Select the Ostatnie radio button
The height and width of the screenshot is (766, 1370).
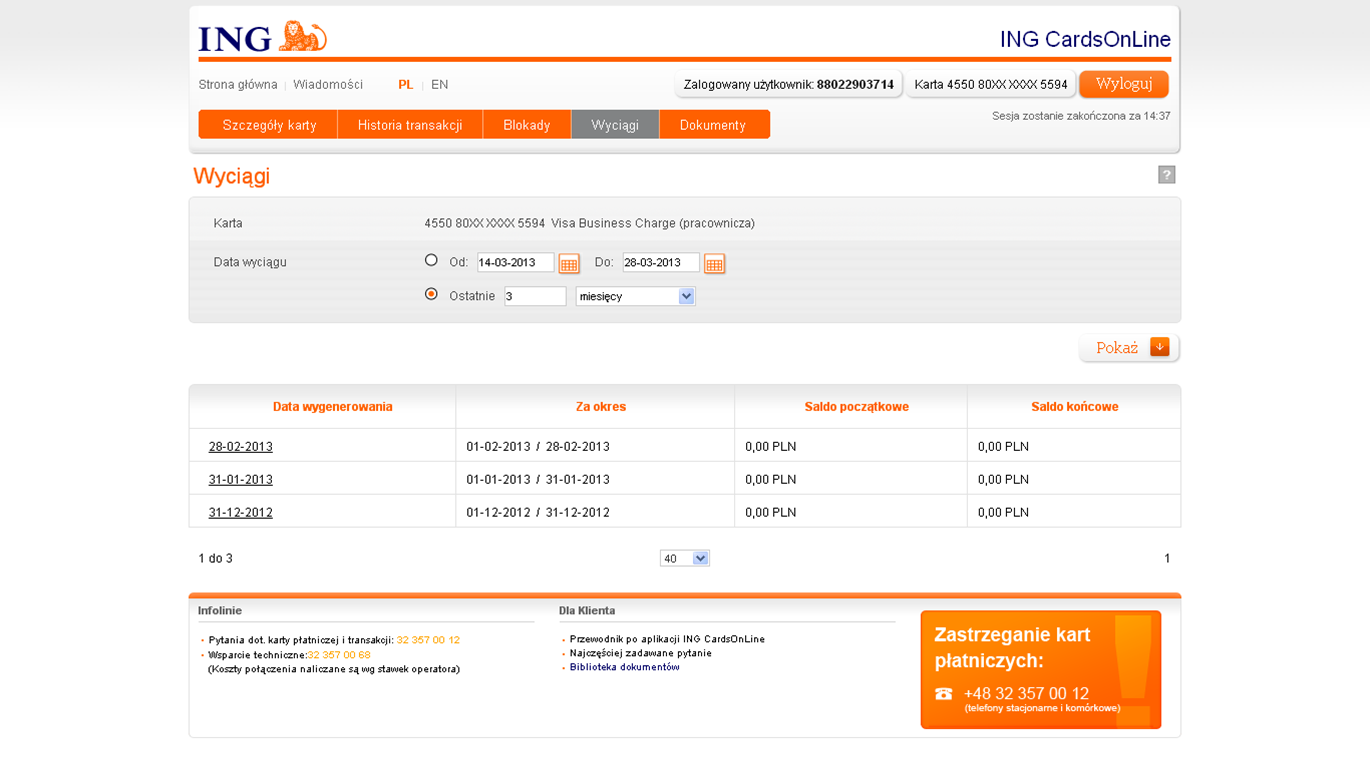click(x=431, y=294)
